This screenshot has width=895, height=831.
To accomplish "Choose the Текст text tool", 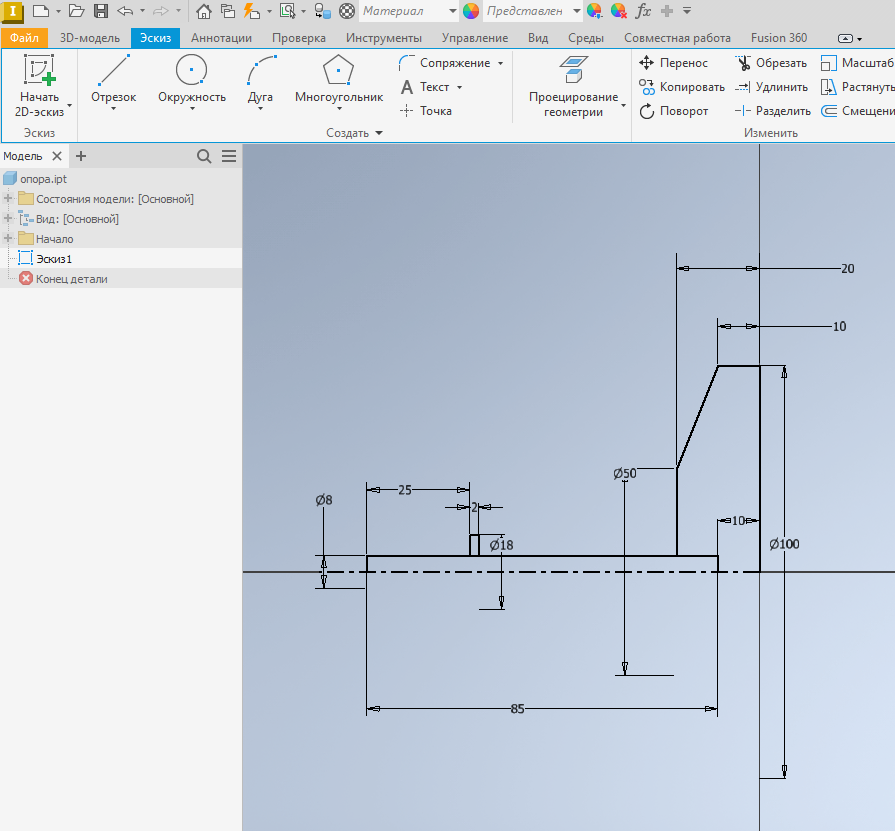I will click(x=425, y=87).
